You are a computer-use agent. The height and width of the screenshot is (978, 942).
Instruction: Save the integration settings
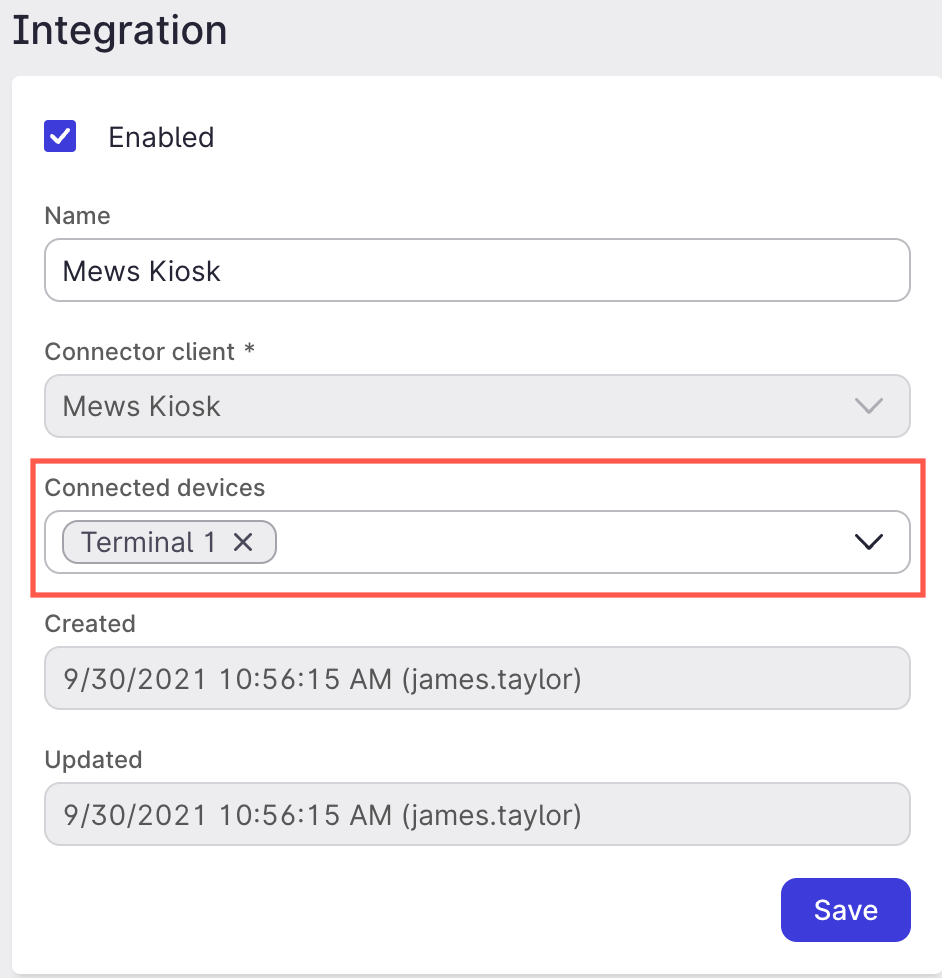845,910
